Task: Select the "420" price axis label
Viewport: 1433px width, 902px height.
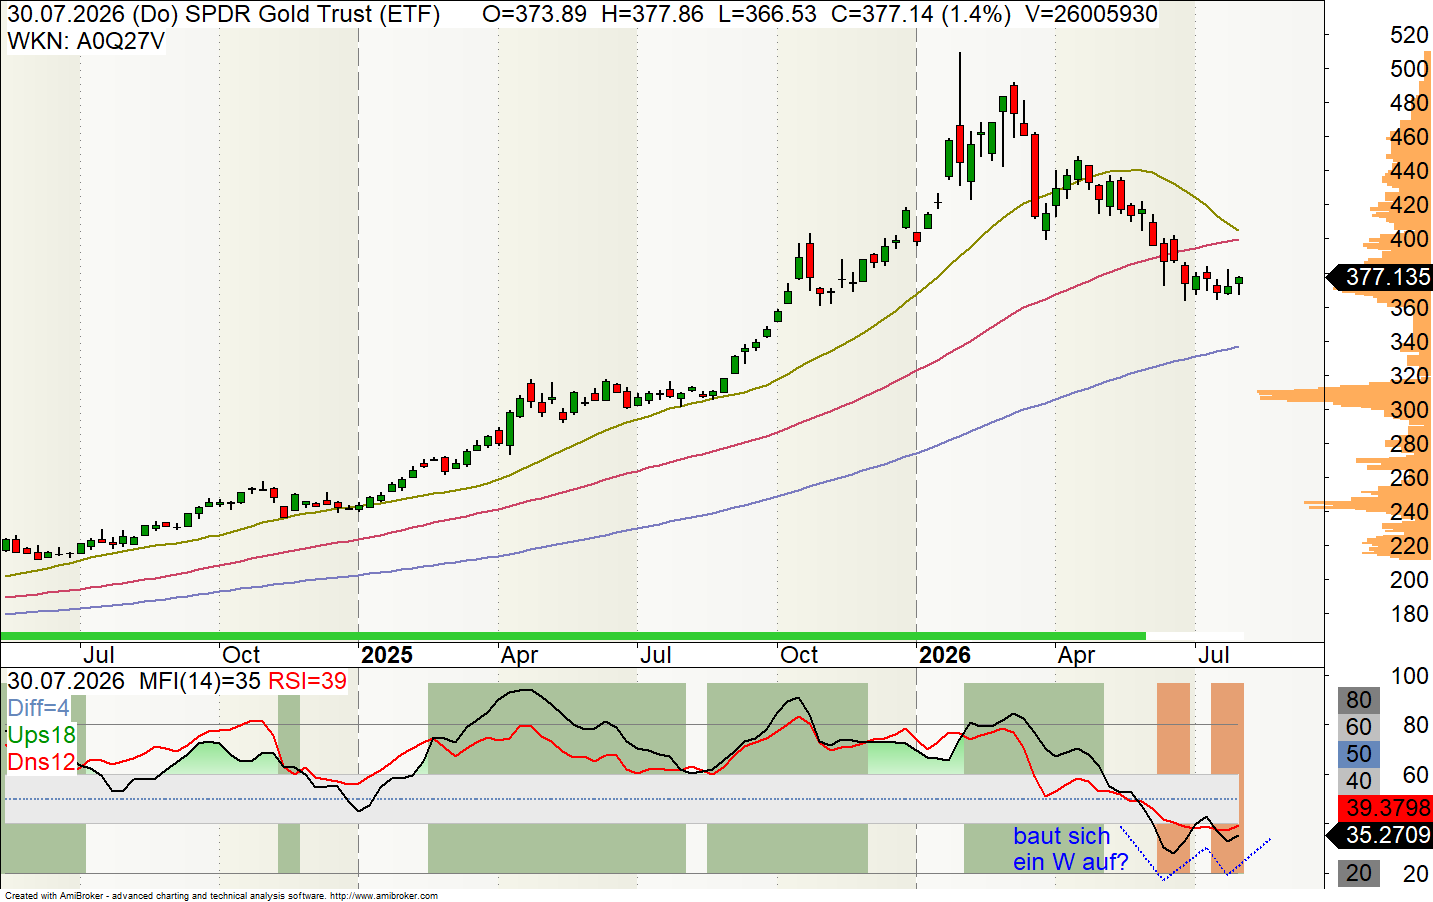Action: click(x=1409, y=205)
